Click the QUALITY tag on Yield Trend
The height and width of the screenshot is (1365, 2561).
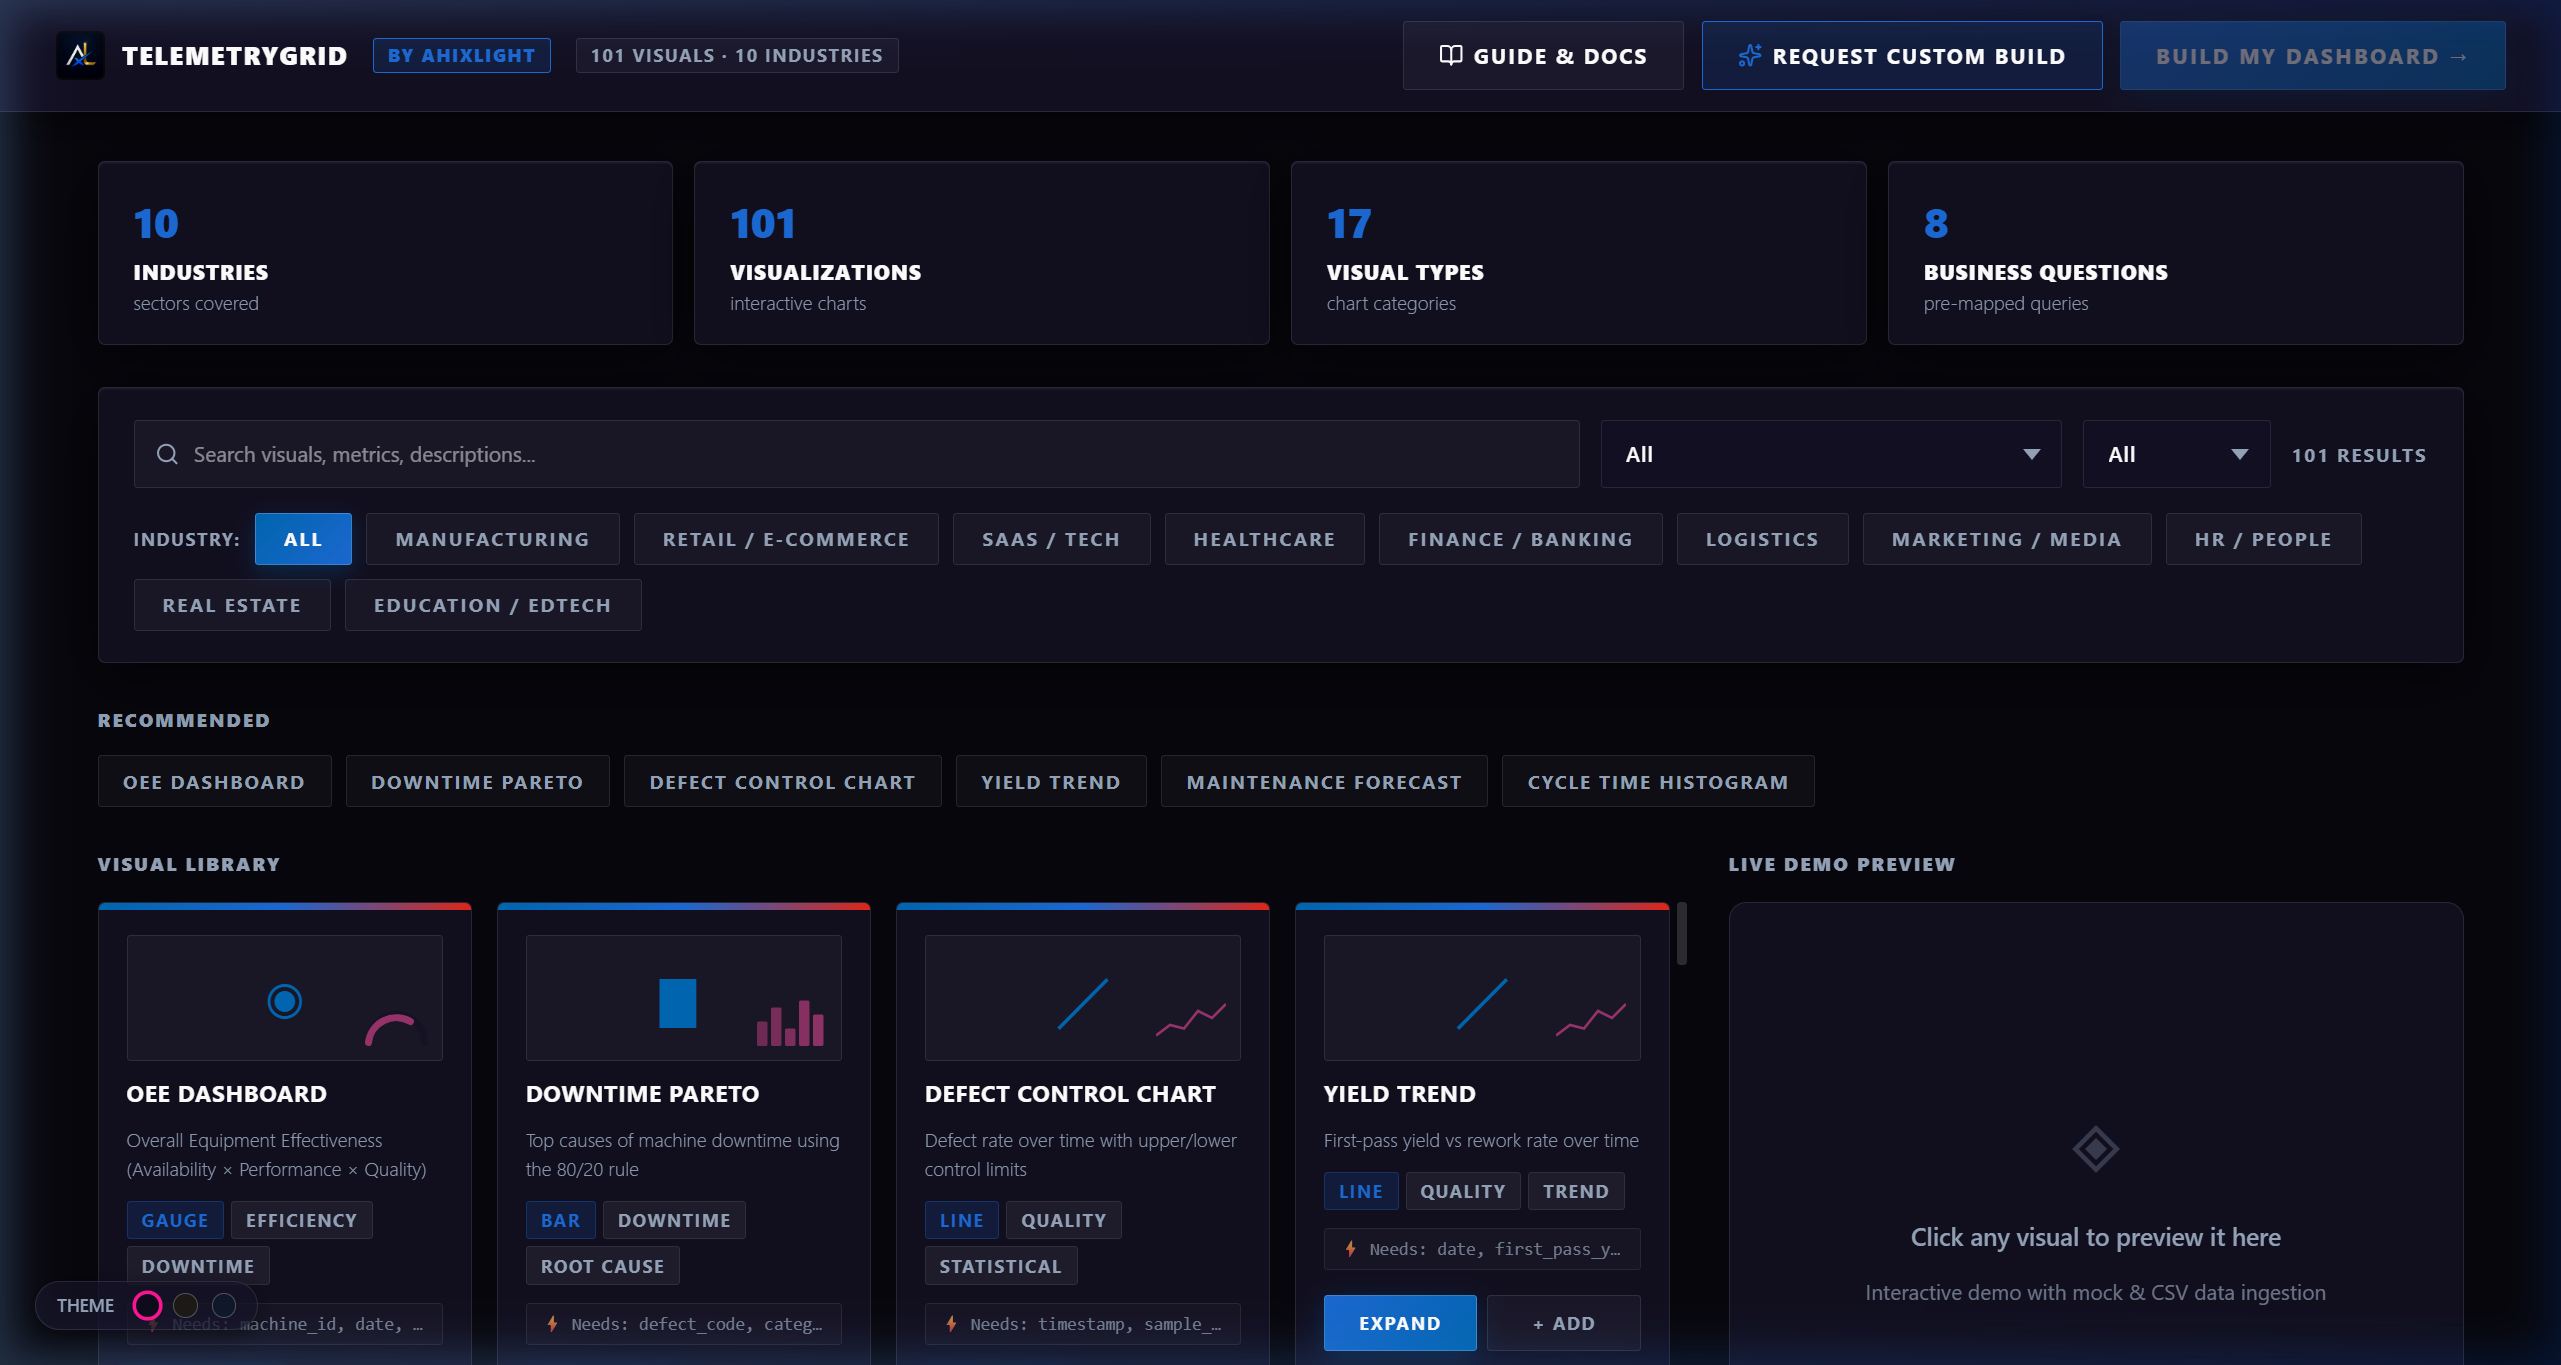tap(1463, 1191)
